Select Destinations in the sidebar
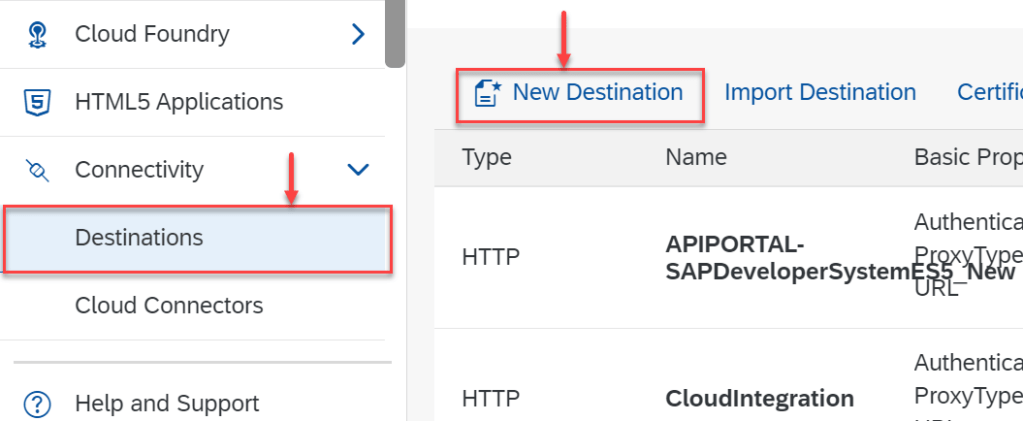1023x421 pixels. (139, 238)
